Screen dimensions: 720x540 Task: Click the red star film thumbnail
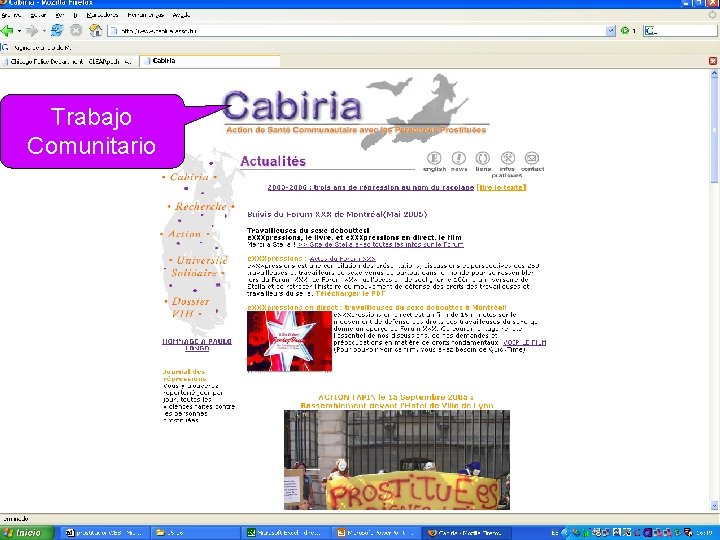pyautogui.click(x=289, y=341)
